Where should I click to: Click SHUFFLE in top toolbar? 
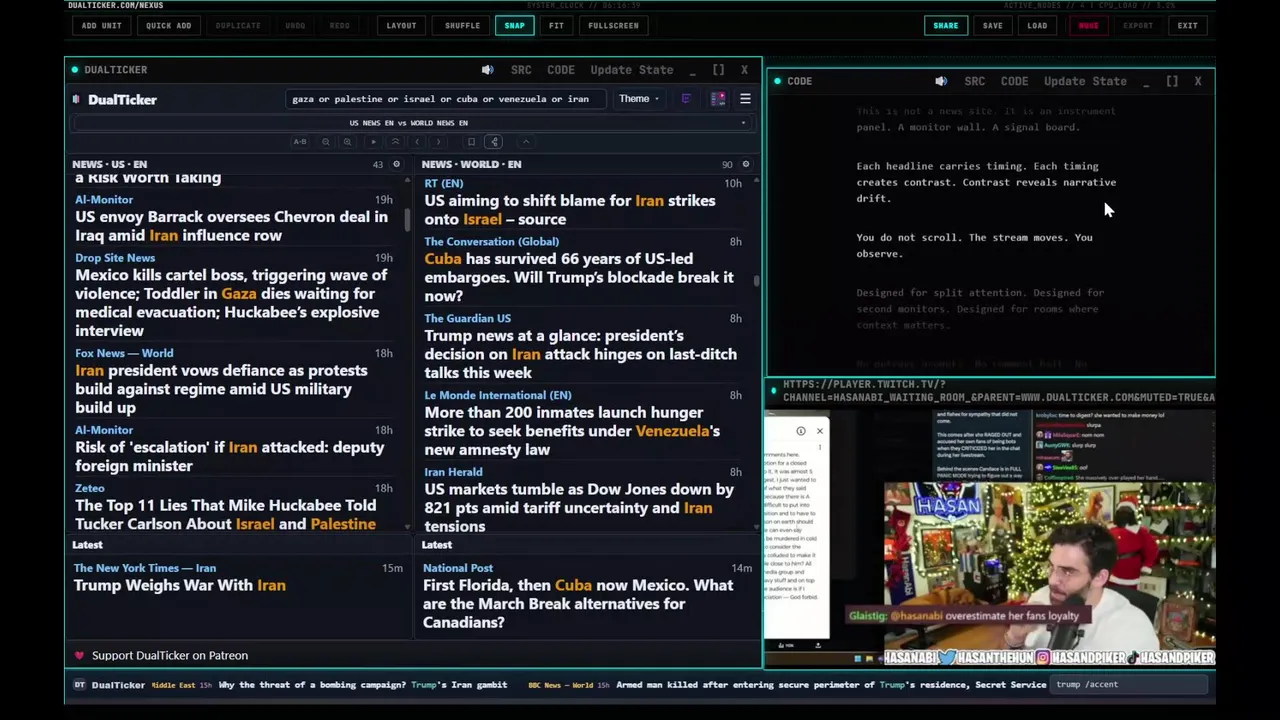462,25
